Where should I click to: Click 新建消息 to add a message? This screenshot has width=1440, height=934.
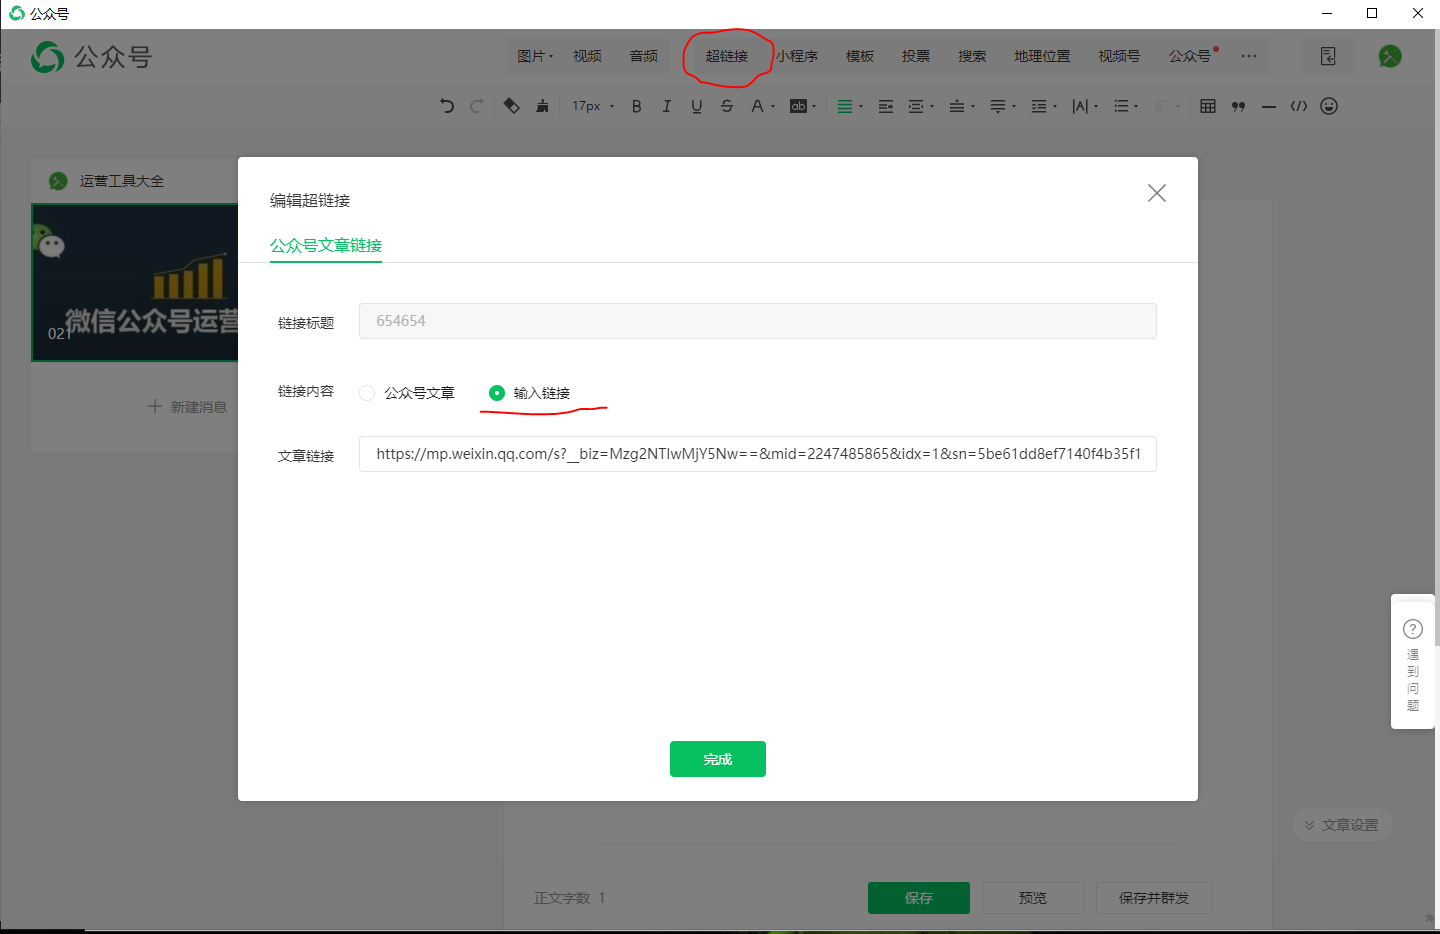tap(187, 407)
